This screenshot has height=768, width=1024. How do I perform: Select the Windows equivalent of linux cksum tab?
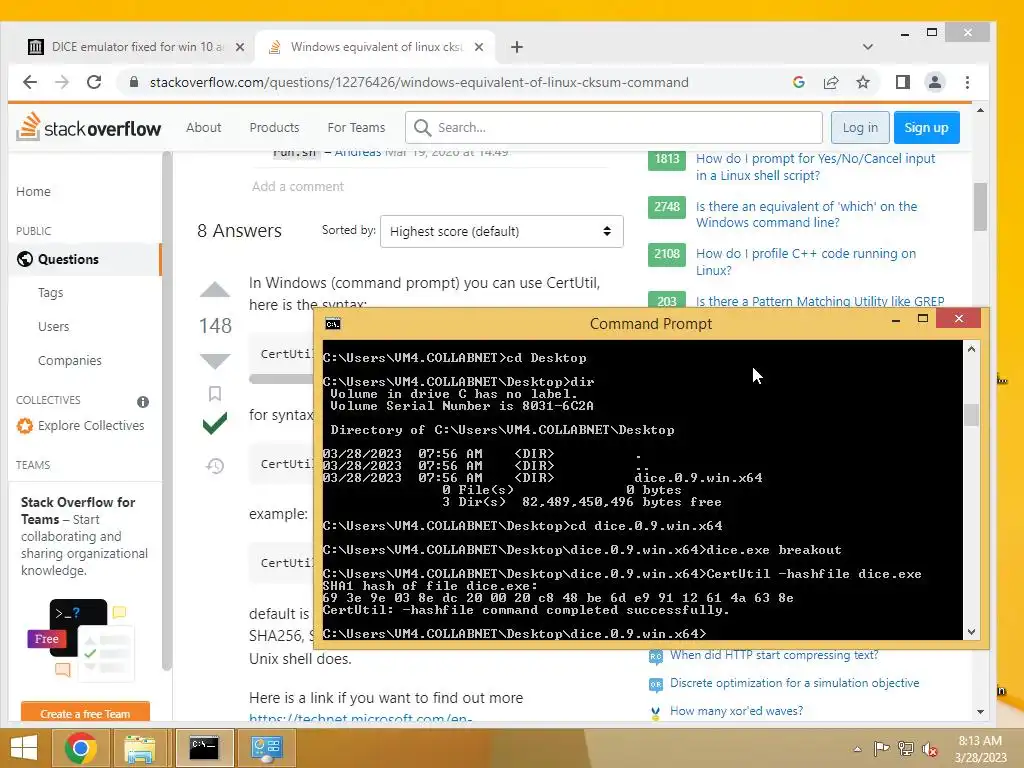pos(375,47)
